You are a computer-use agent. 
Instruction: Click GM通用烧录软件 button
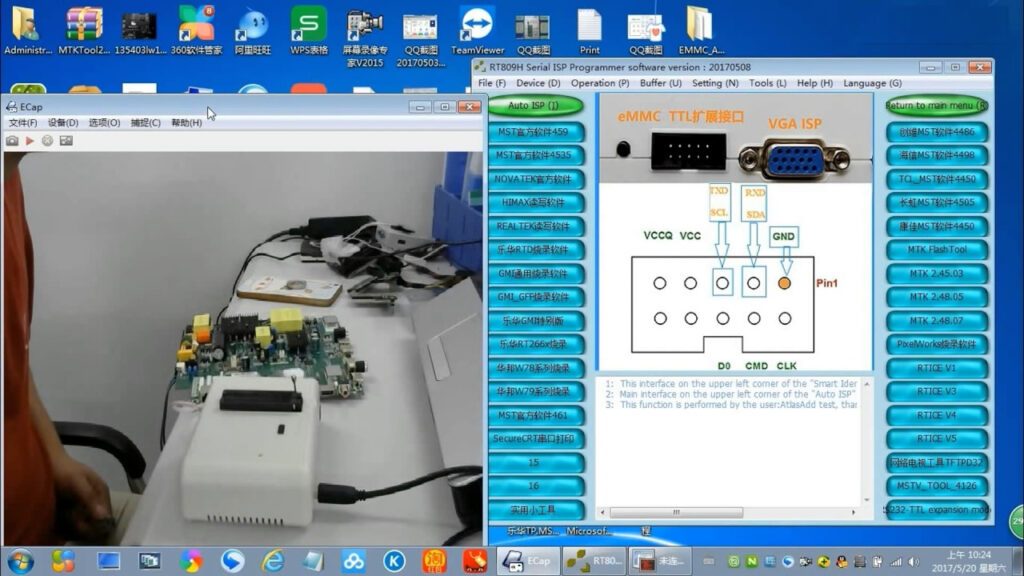pos(535,274)
